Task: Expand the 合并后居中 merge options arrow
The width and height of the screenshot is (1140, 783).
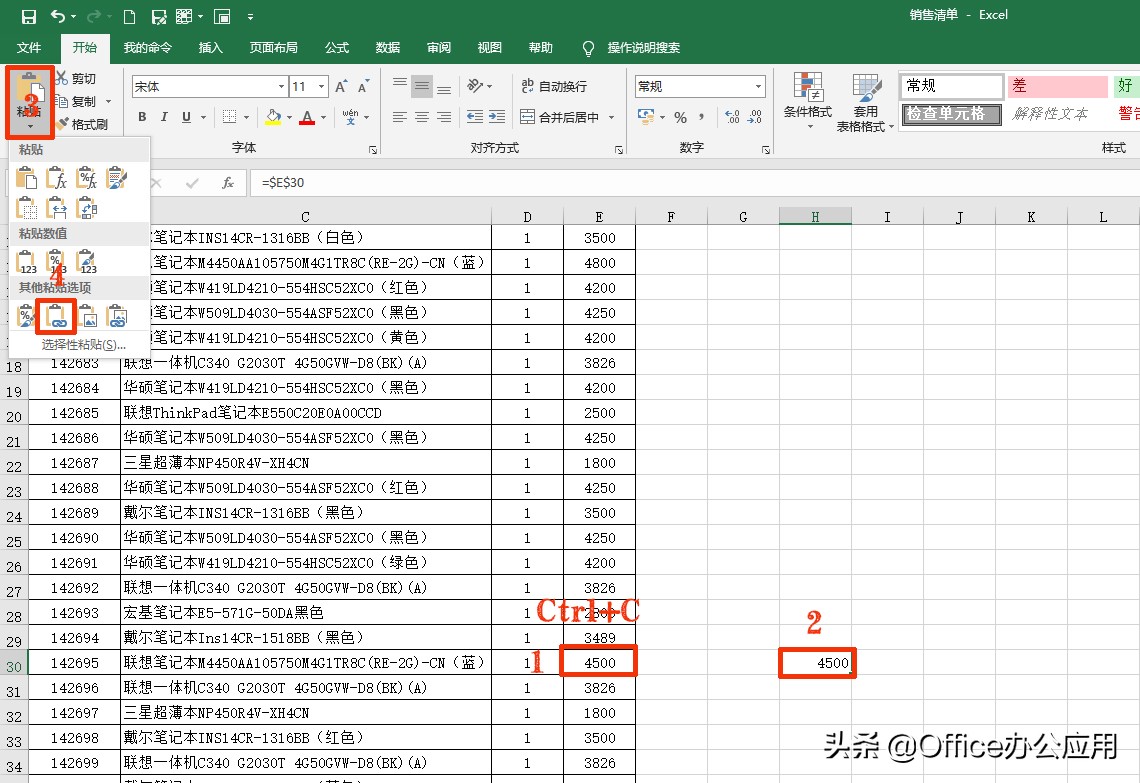Action: (611, 117)
